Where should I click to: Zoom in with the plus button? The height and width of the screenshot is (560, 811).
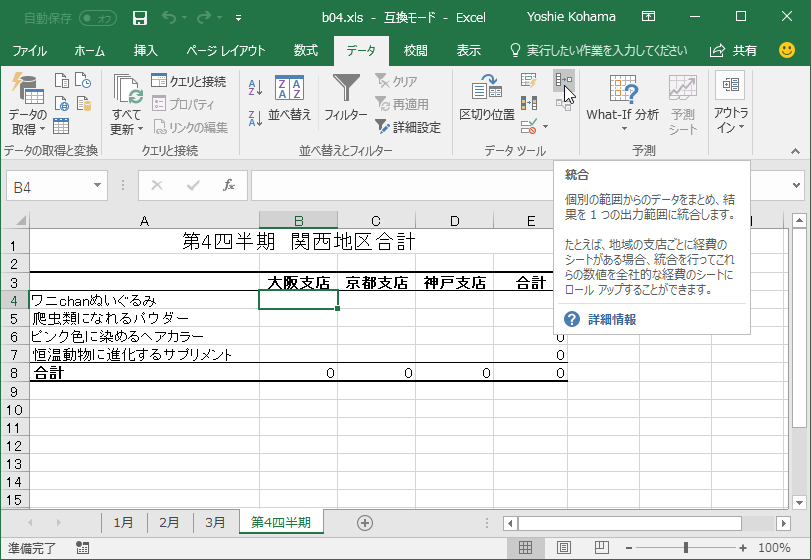click(x=743, y=547)
